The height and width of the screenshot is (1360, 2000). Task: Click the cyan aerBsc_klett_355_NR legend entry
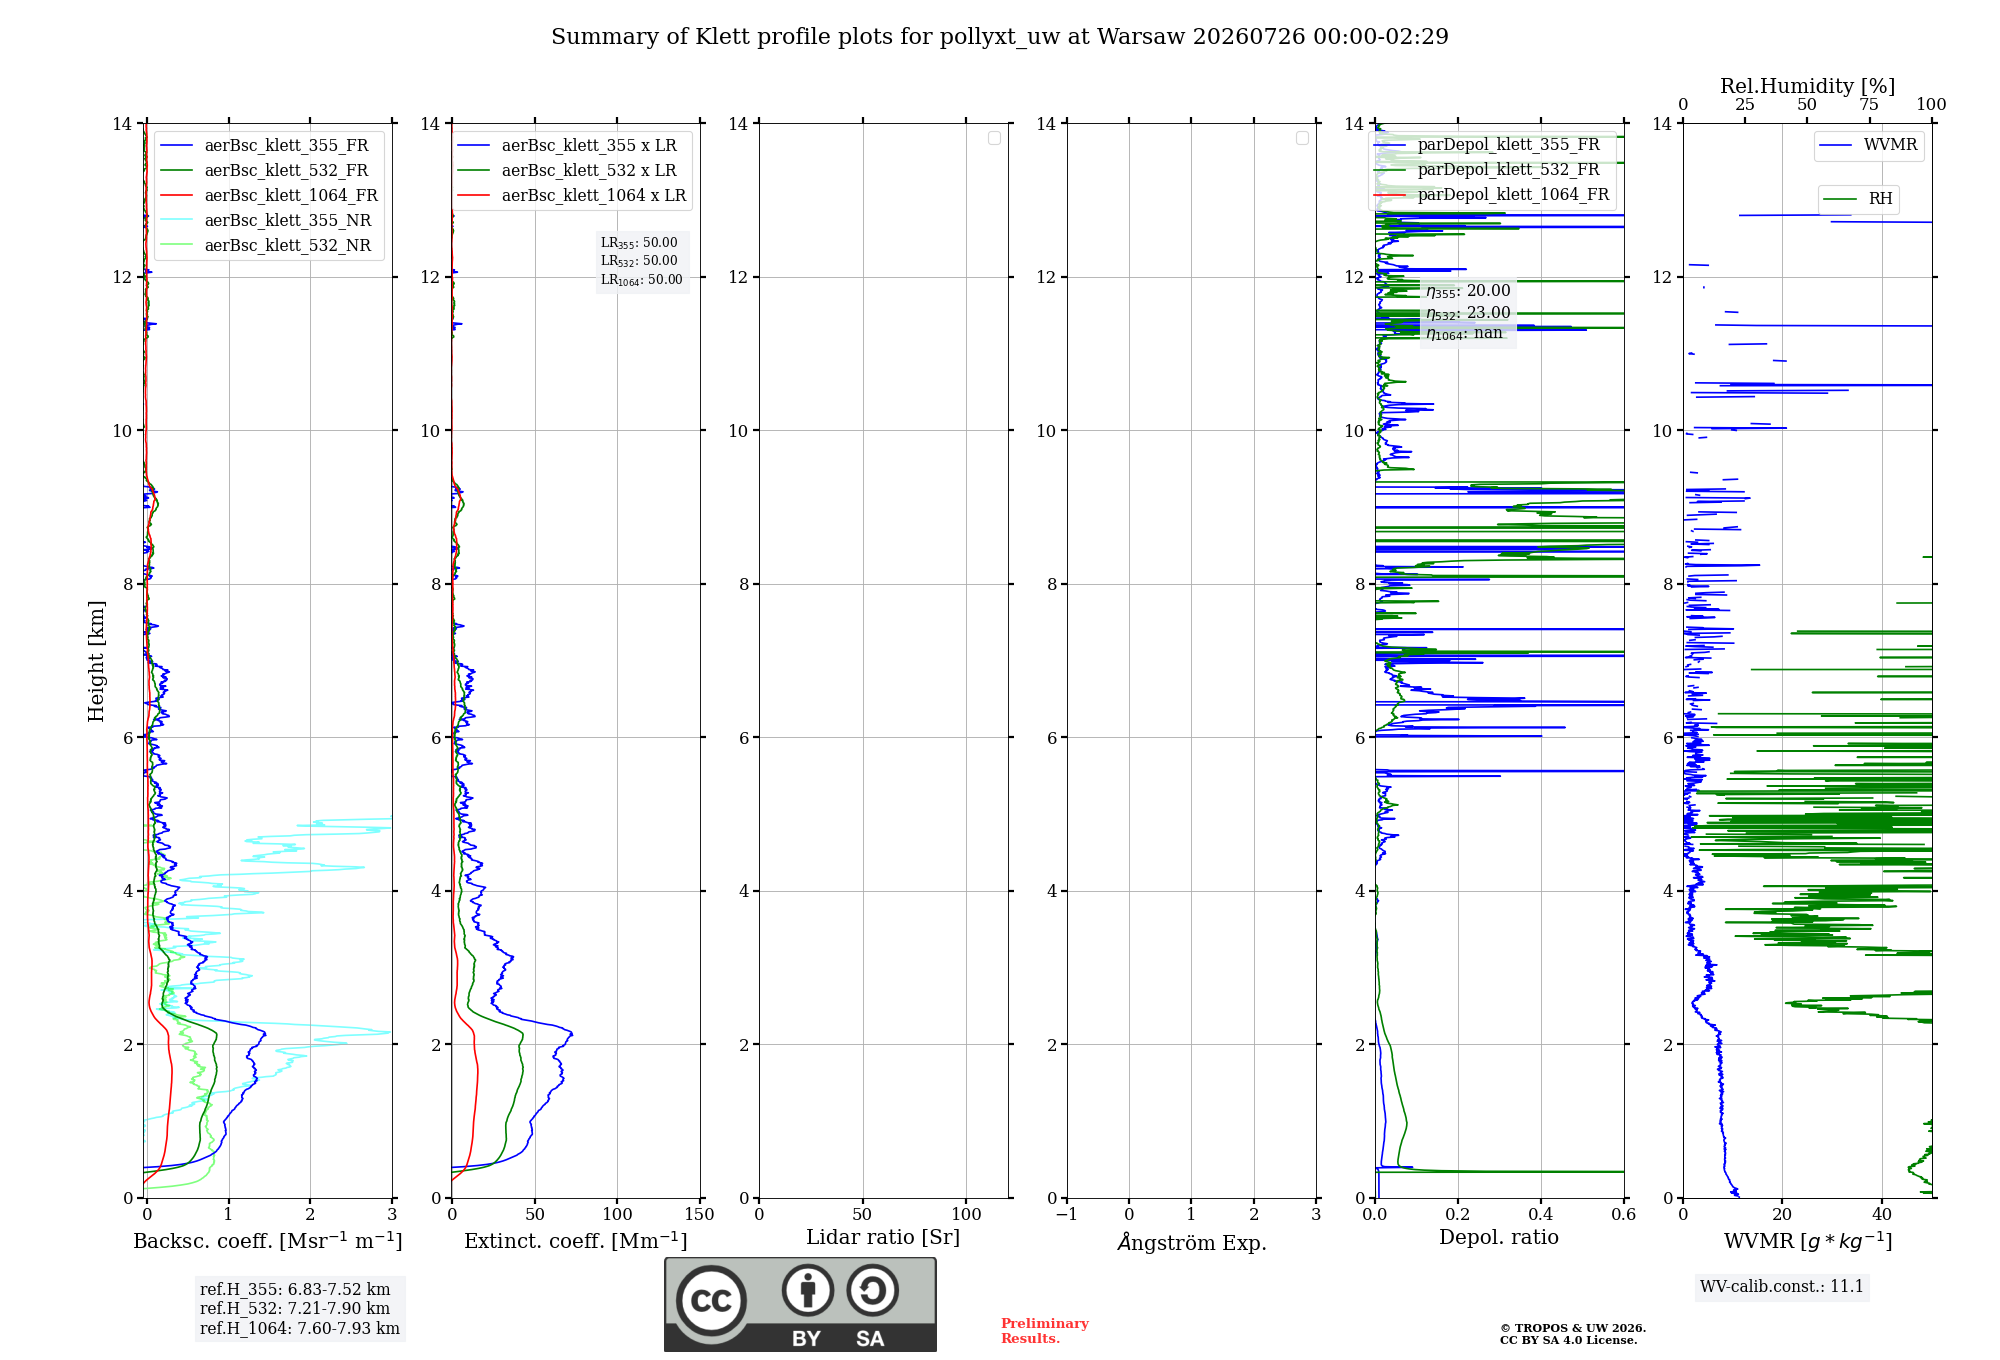pyautogui.click(x=266, y=220)
